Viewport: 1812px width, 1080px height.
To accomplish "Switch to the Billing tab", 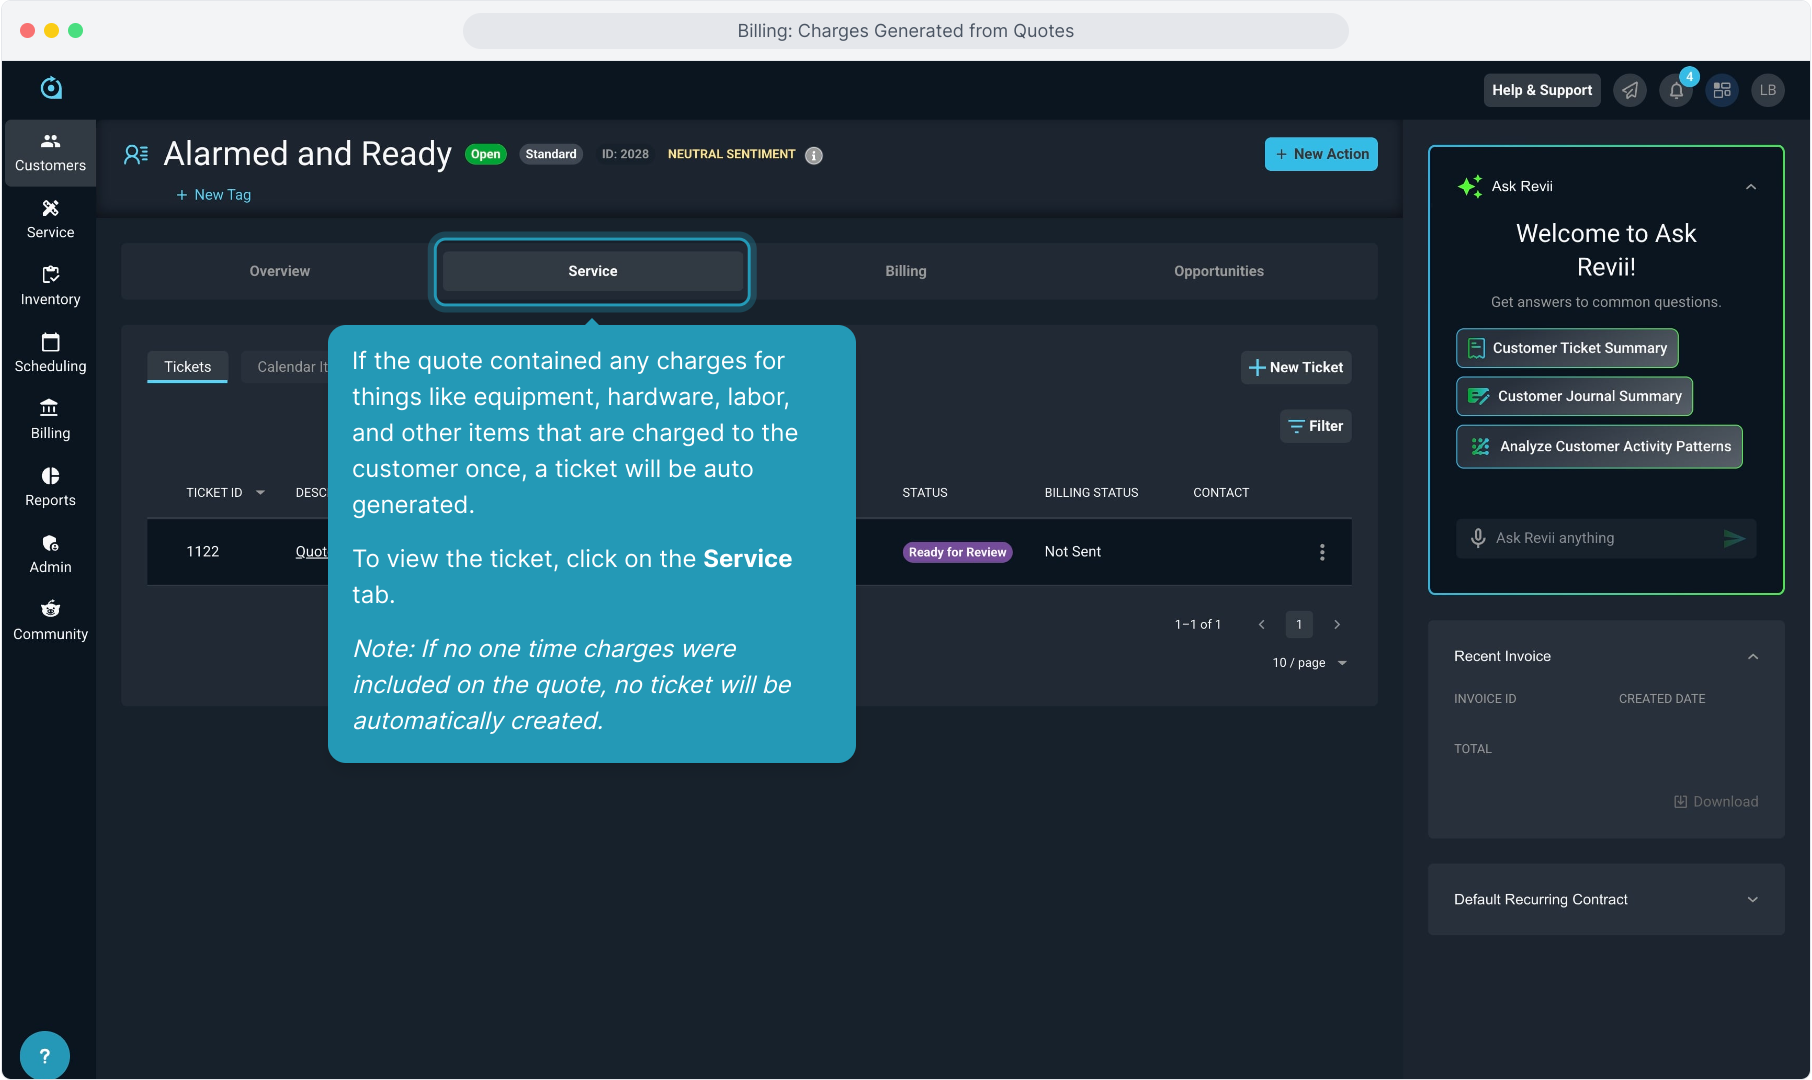I will [905, 271].
